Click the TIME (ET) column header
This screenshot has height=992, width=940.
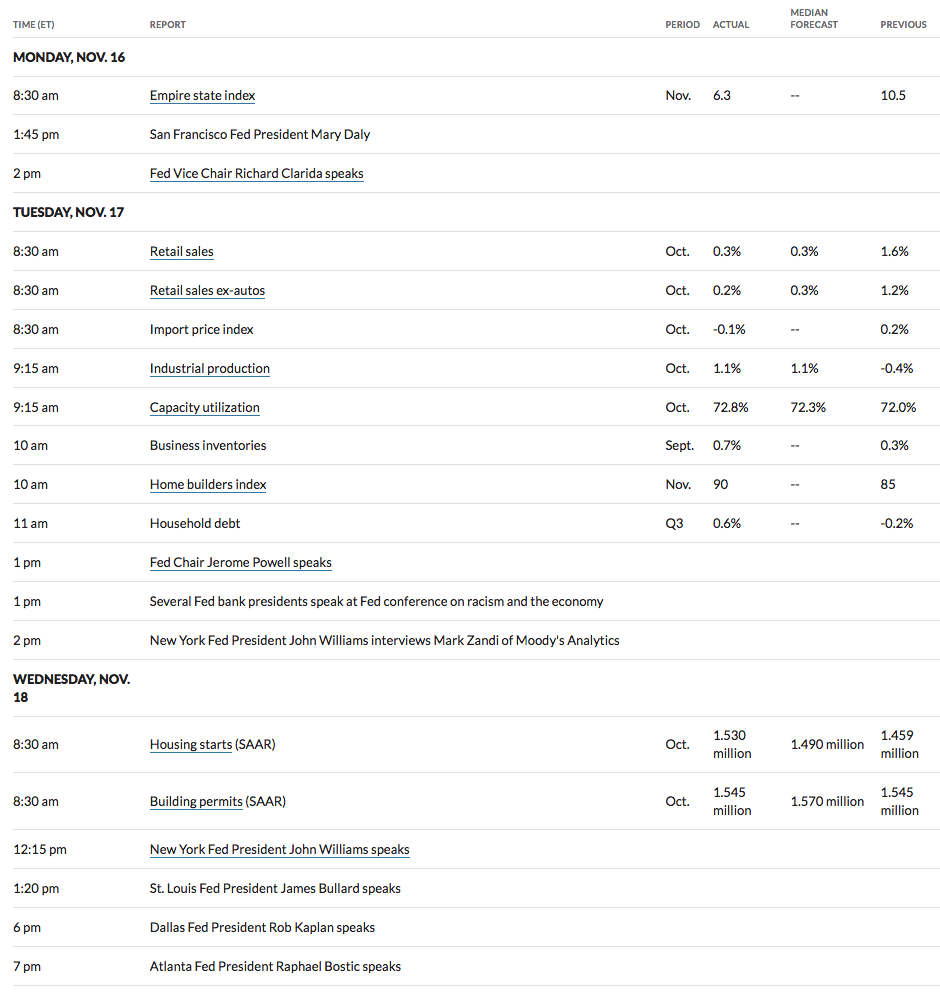tap(34, 25)
